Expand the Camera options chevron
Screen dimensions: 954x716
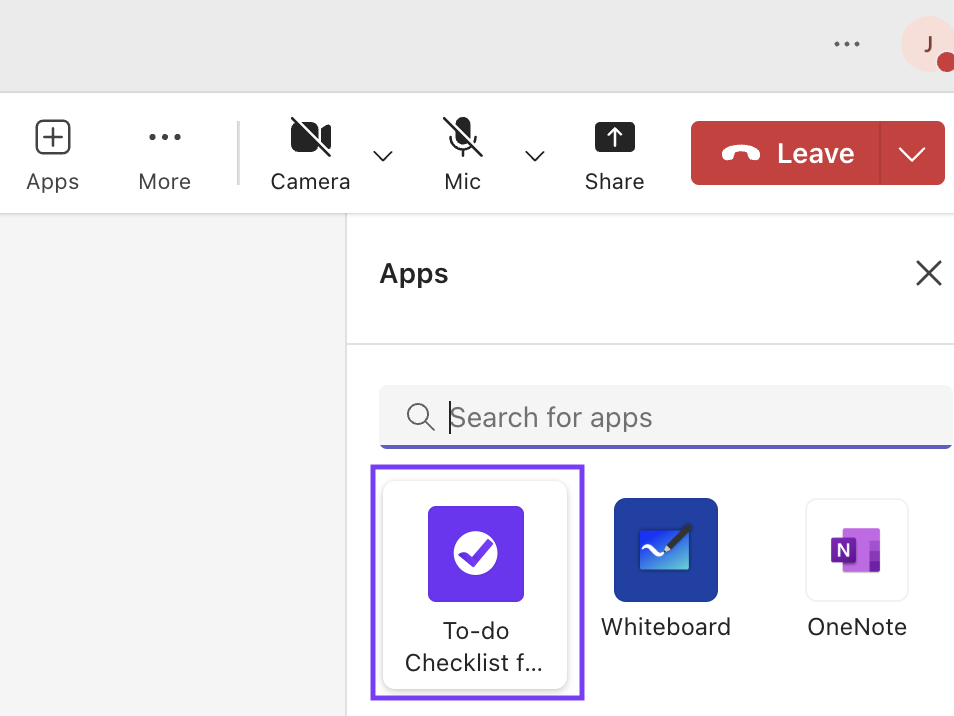[382, 156]
